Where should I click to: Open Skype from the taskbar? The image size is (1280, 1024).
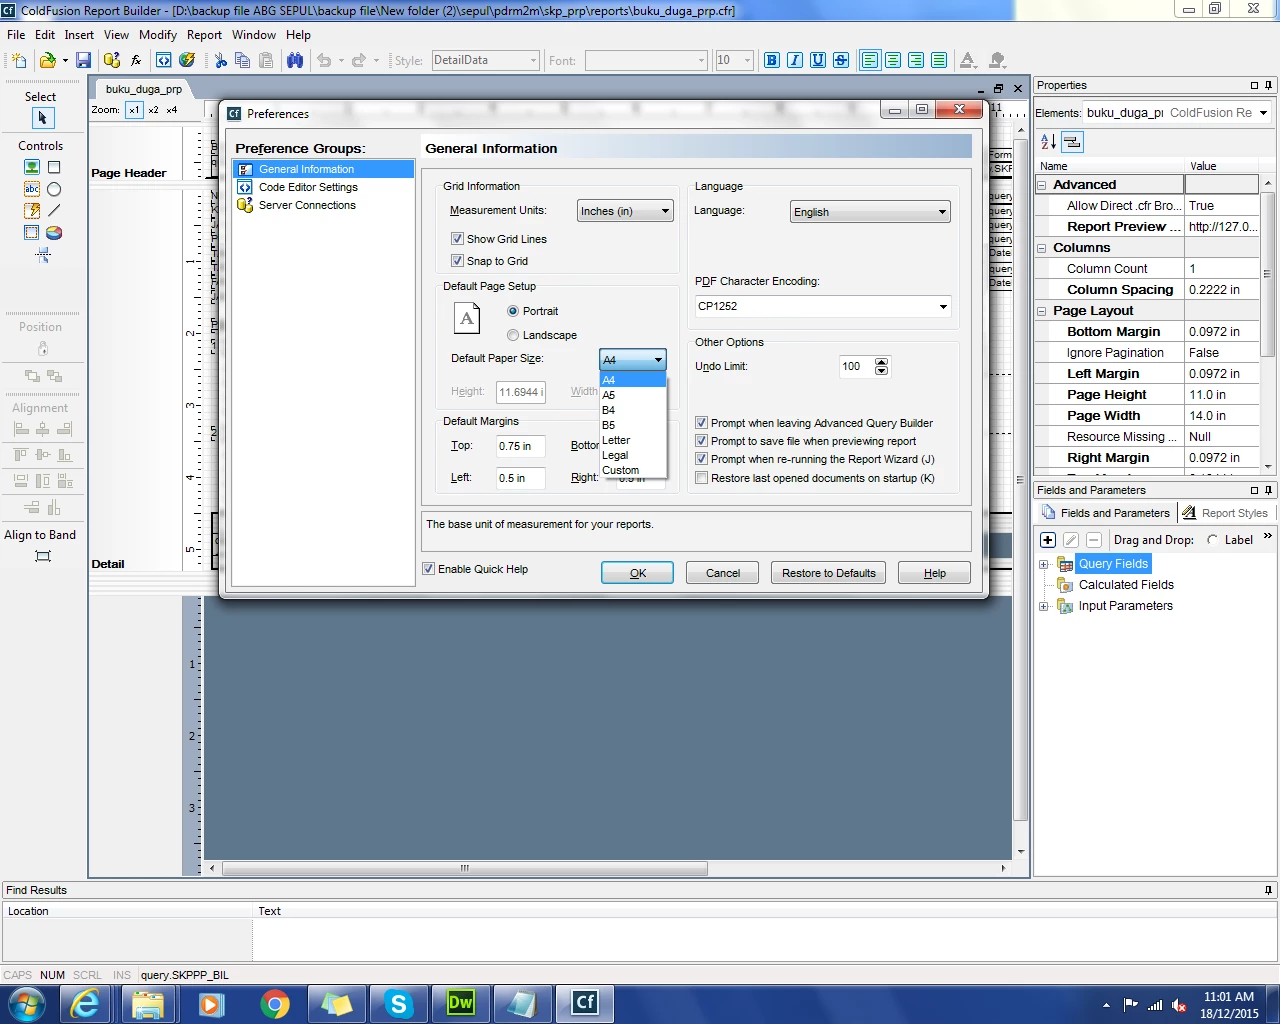[399, 1003]
